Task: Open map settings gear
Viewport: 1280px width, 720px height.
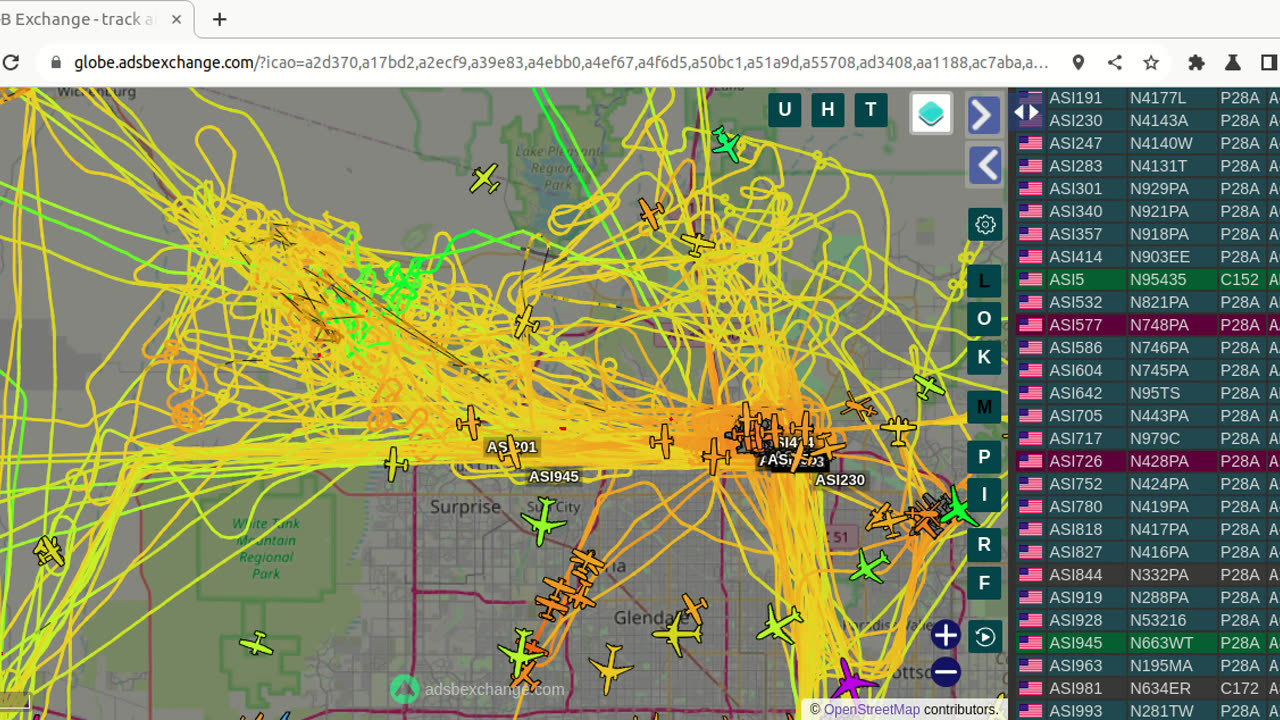Action: (985, 224)
